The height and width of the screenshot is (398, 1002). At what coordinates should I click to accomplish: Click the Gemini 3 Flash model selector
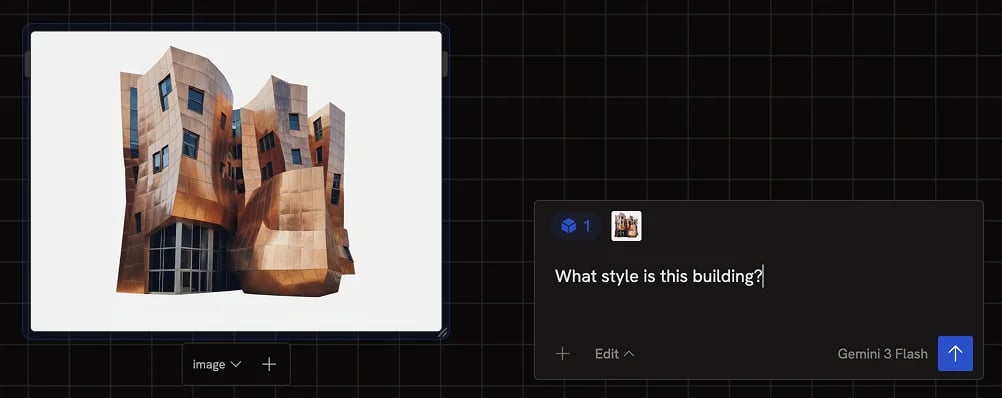coord(882,353)
